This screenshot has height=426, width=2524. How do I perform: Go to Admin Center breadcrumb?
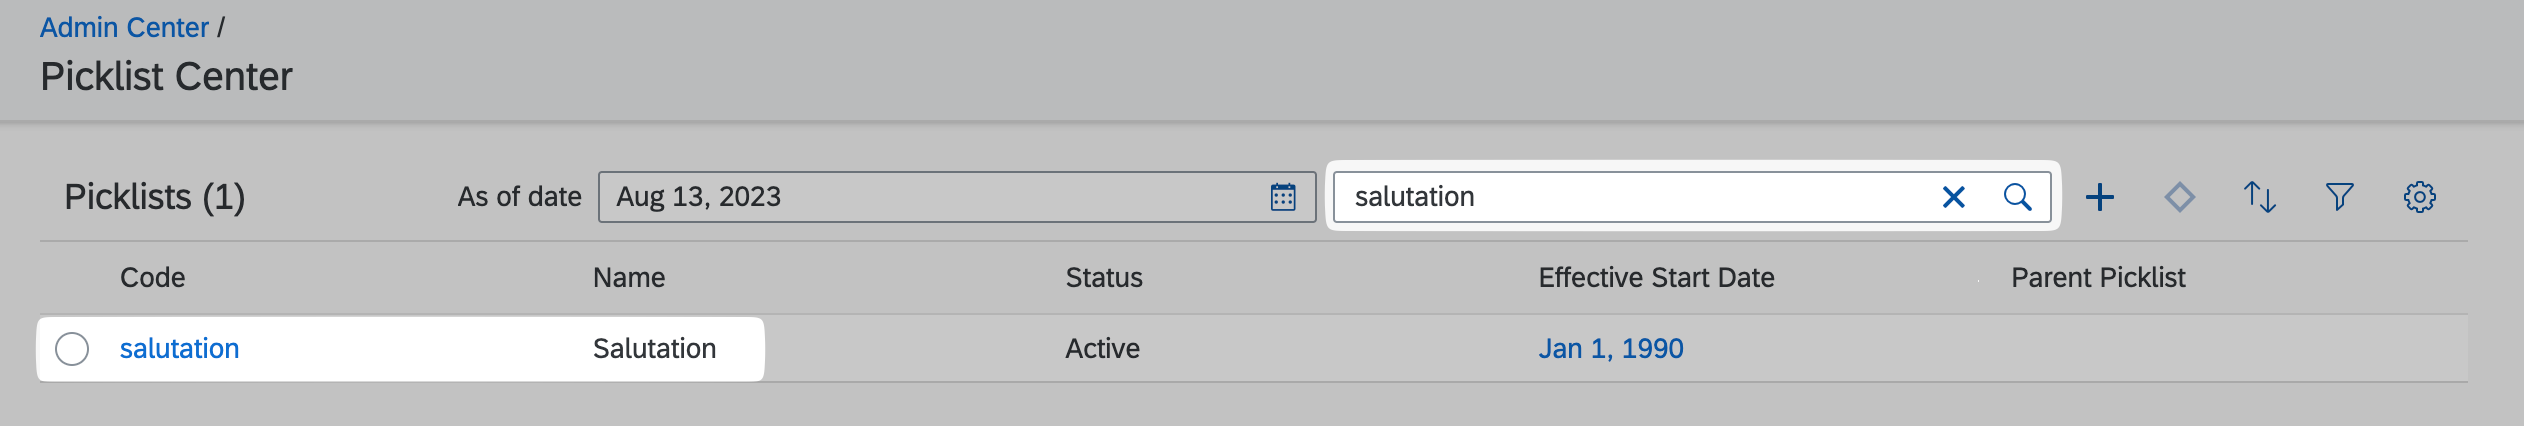tap(124, 28)
